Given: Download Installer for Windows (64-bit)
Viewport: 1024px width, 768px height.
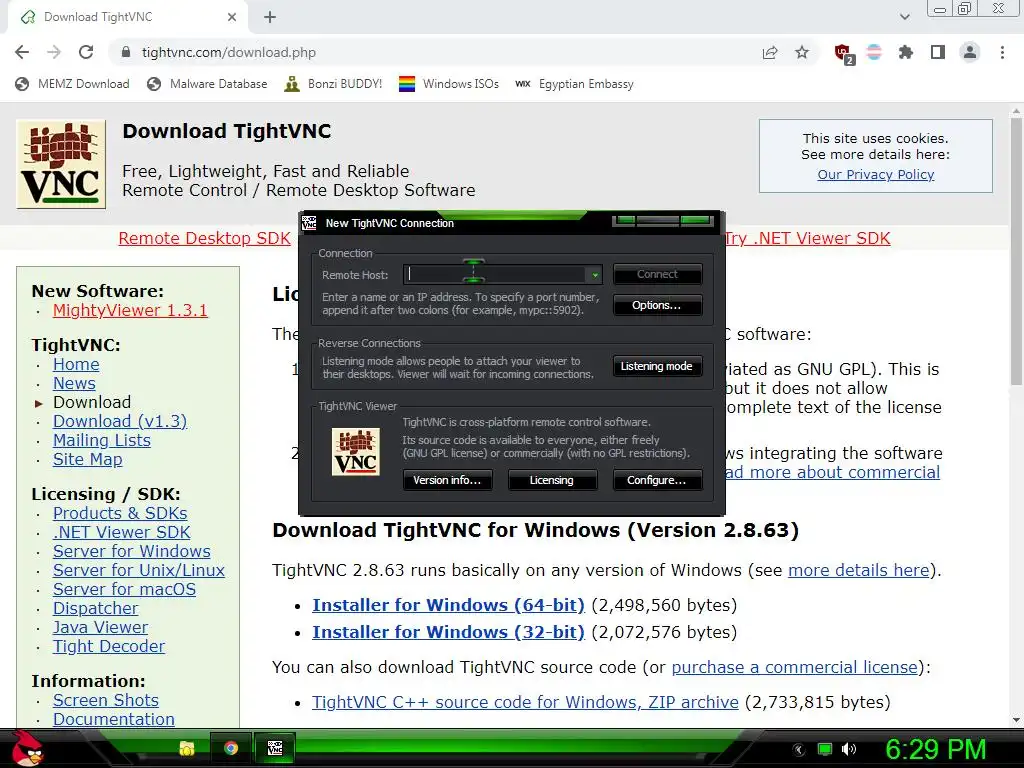Looking at the screenshot, I should (x=448, y=605).
